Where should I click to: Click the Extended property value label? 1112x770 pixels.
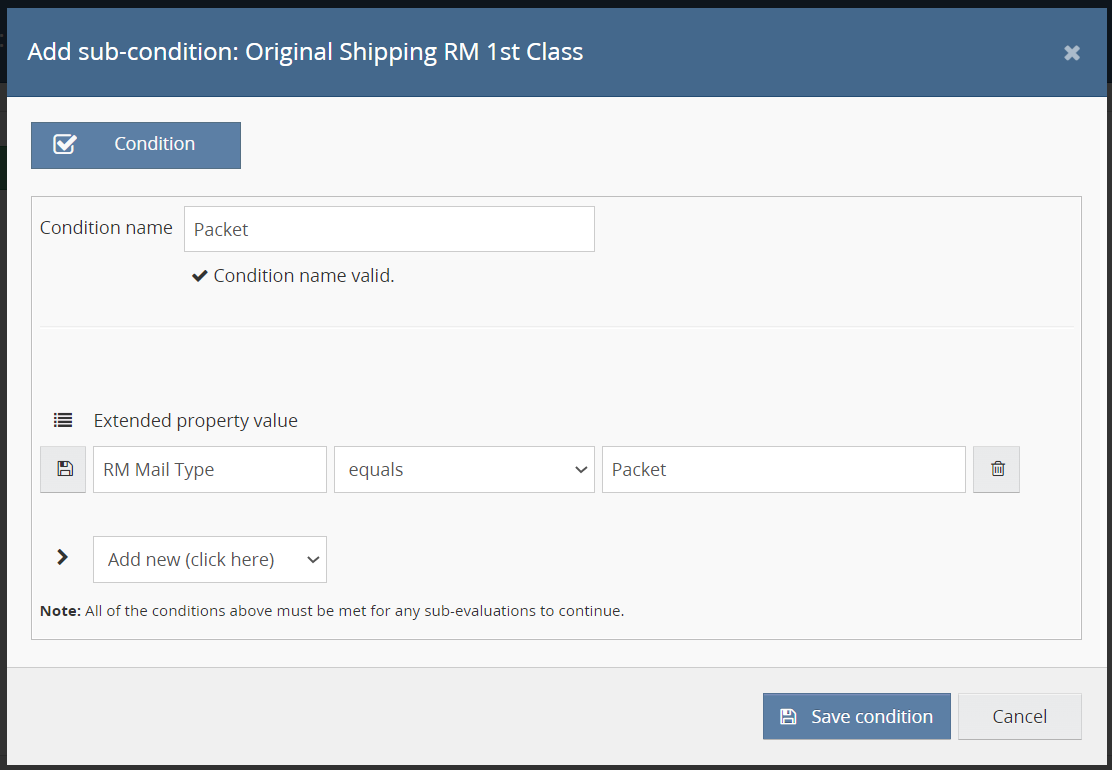tap(196, 421)
